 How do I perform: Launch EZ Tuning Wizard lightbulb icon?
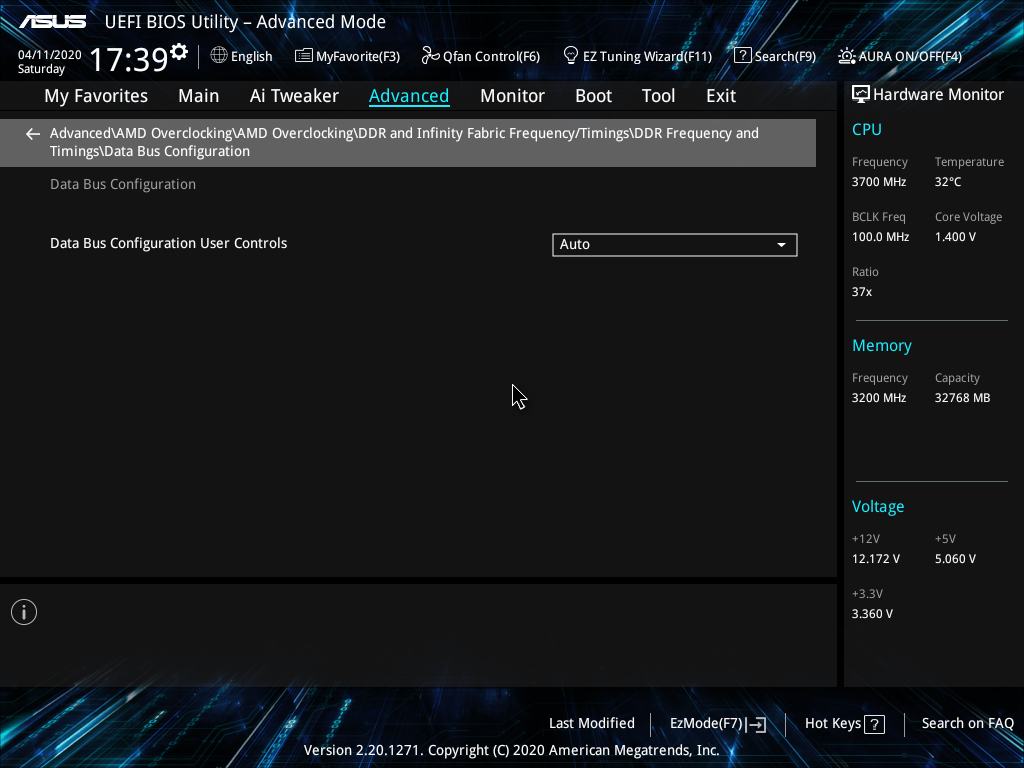(x=570, y=56)
